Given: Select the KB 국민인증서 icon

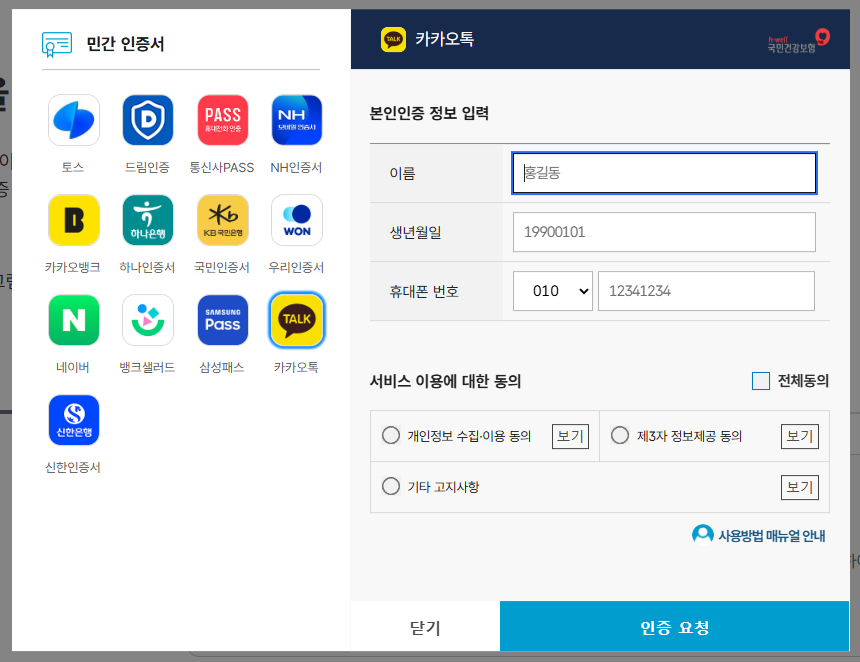Looking at the screenshot, I should [223, 220].
